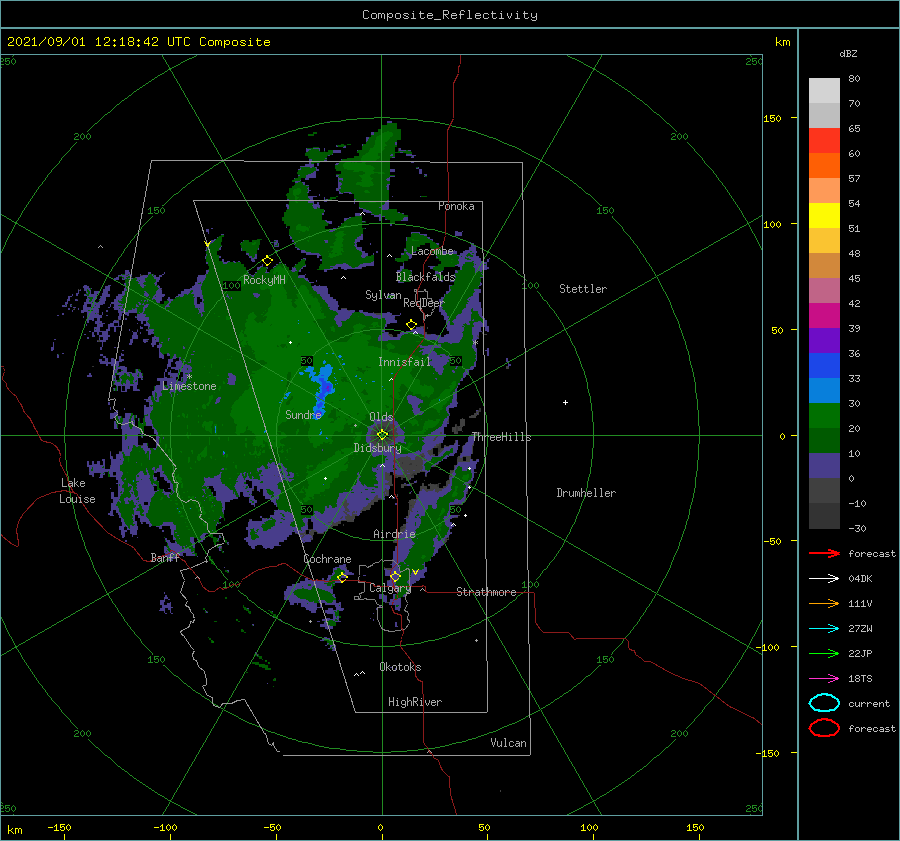Pick the dark gray -10 dBZ swatch
900x841 pixels.
click(x=824, y=516)
